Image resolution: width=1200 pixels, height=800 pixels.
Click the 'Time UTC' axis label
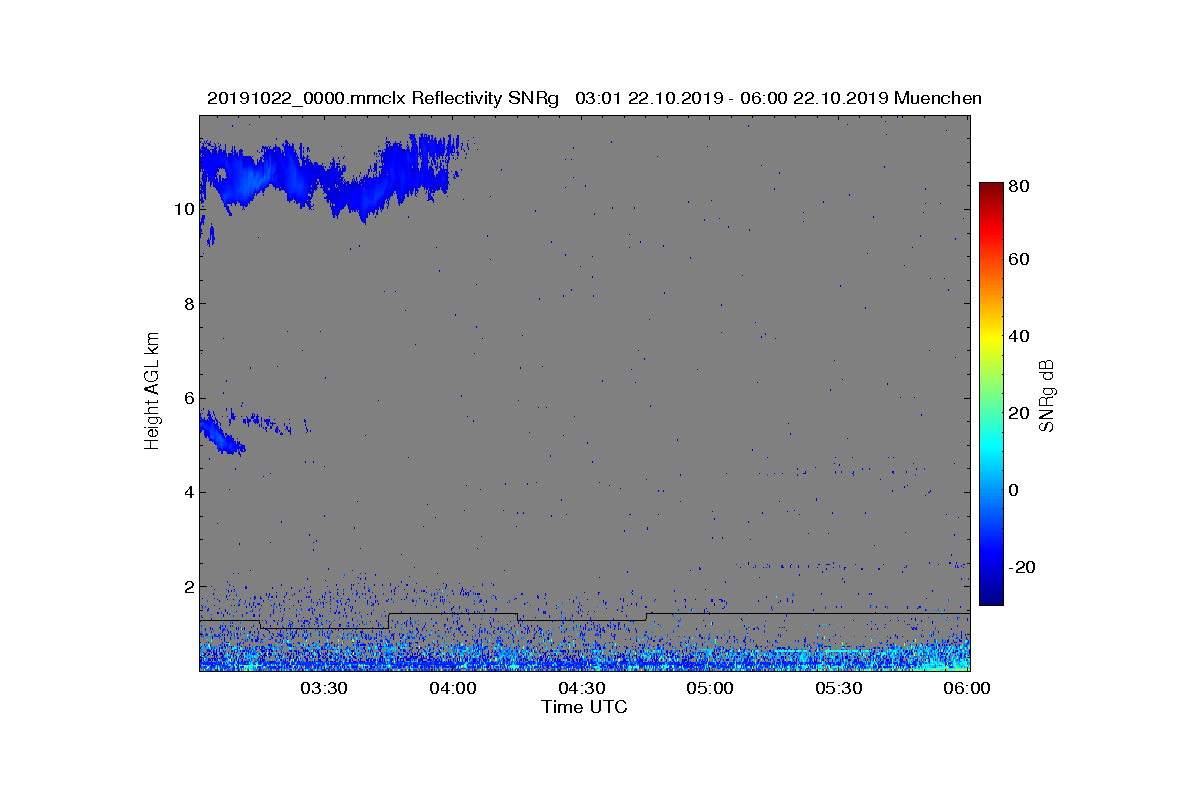coord(585,707)
